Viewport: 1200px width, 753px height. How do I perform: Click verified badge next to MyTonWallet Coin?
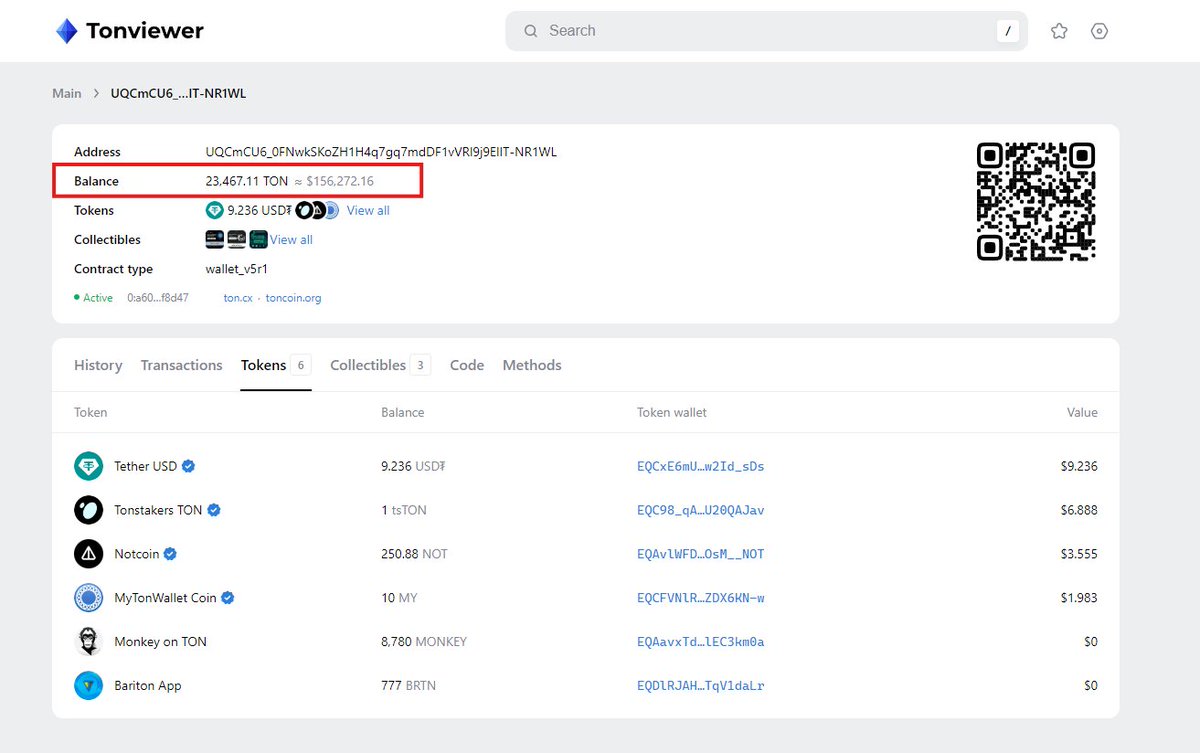[228, 598]
